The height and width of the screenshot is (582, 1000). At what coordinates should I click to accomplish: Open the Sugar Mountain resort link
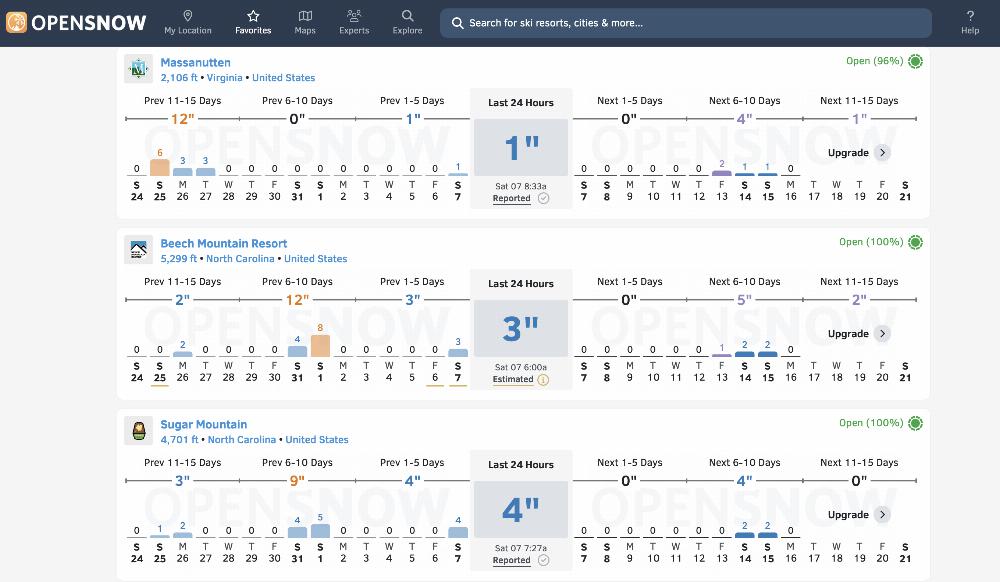204,424
